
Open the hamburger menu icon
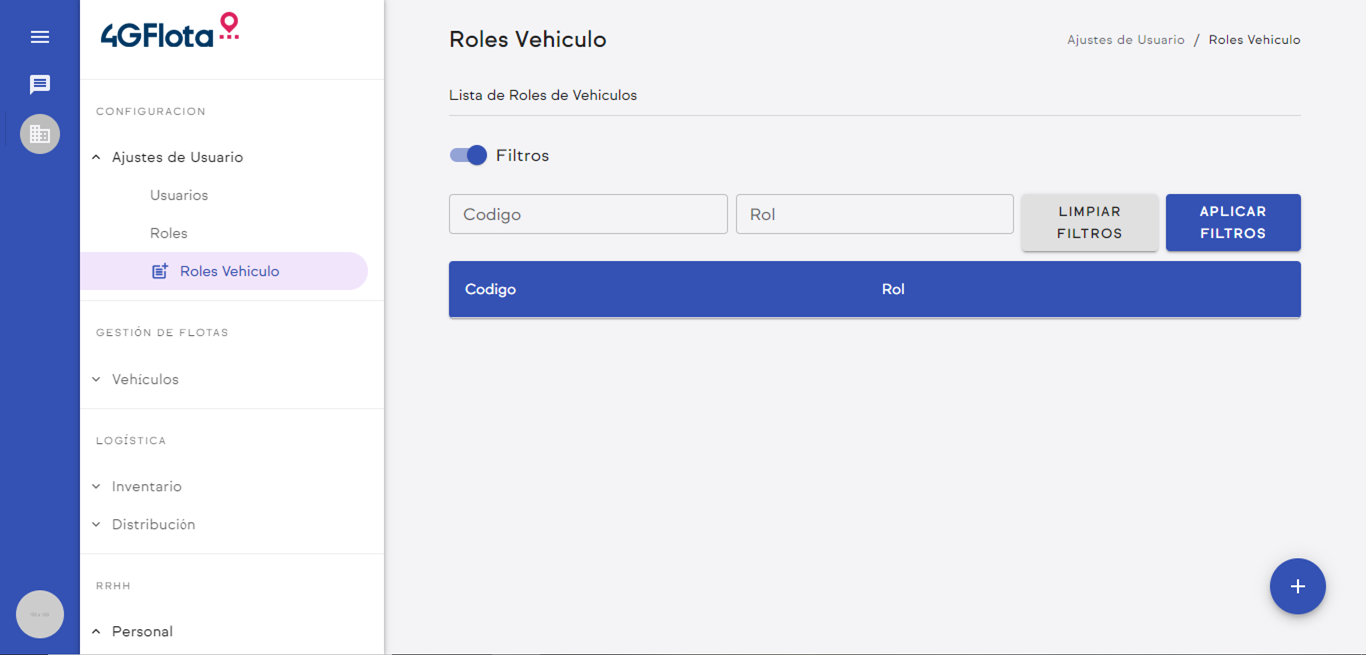pyautogui.click(x=40, y=37)
